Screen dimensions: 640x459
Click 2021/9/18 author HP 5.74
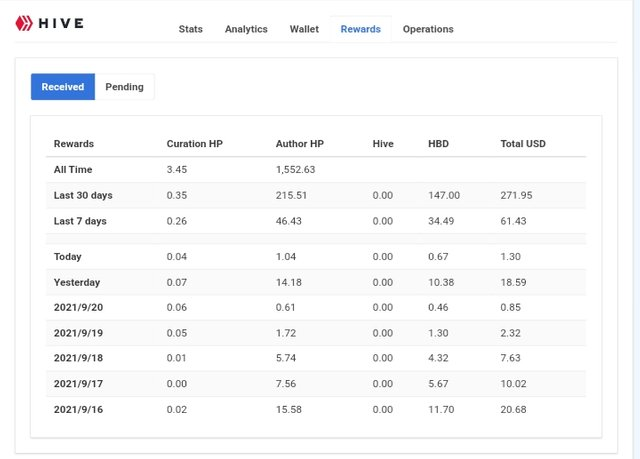[286, 358]
